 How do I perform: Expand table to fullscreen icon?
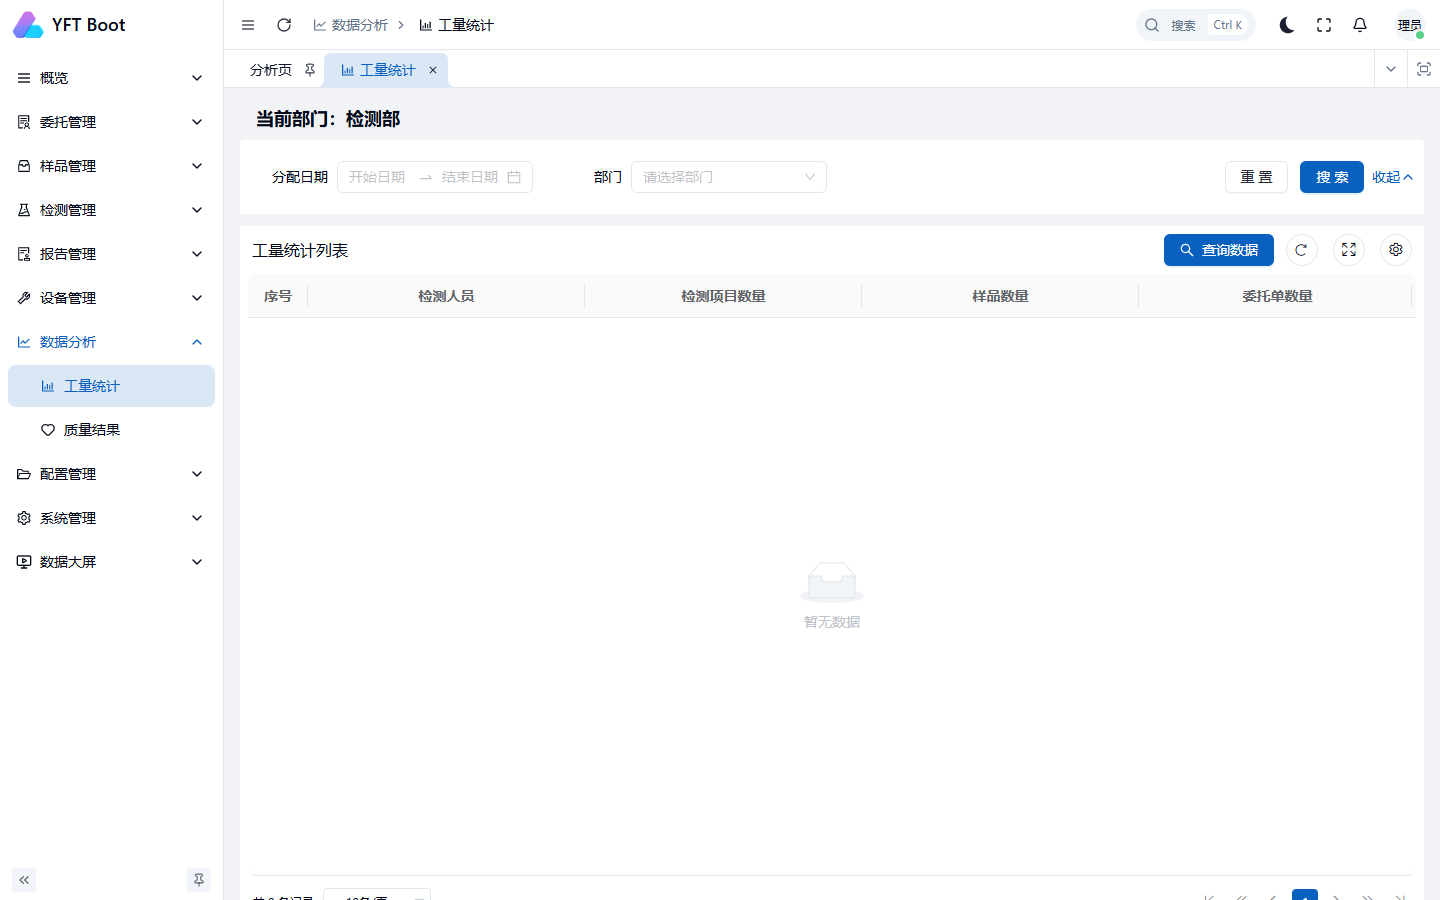coord(1349,250)
